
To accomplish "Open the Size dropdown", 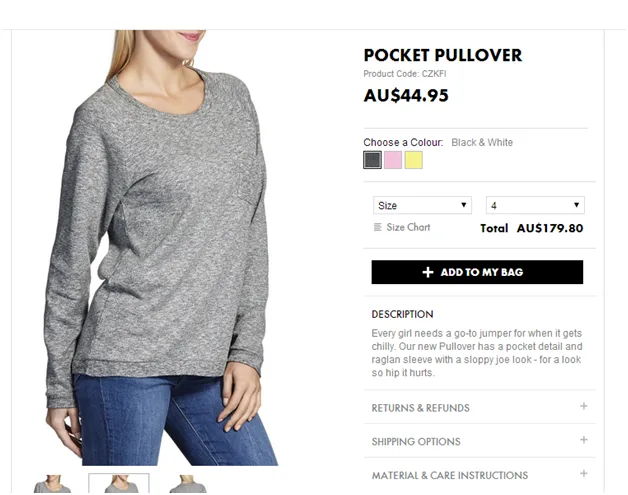I will click(x=422, y=205).
